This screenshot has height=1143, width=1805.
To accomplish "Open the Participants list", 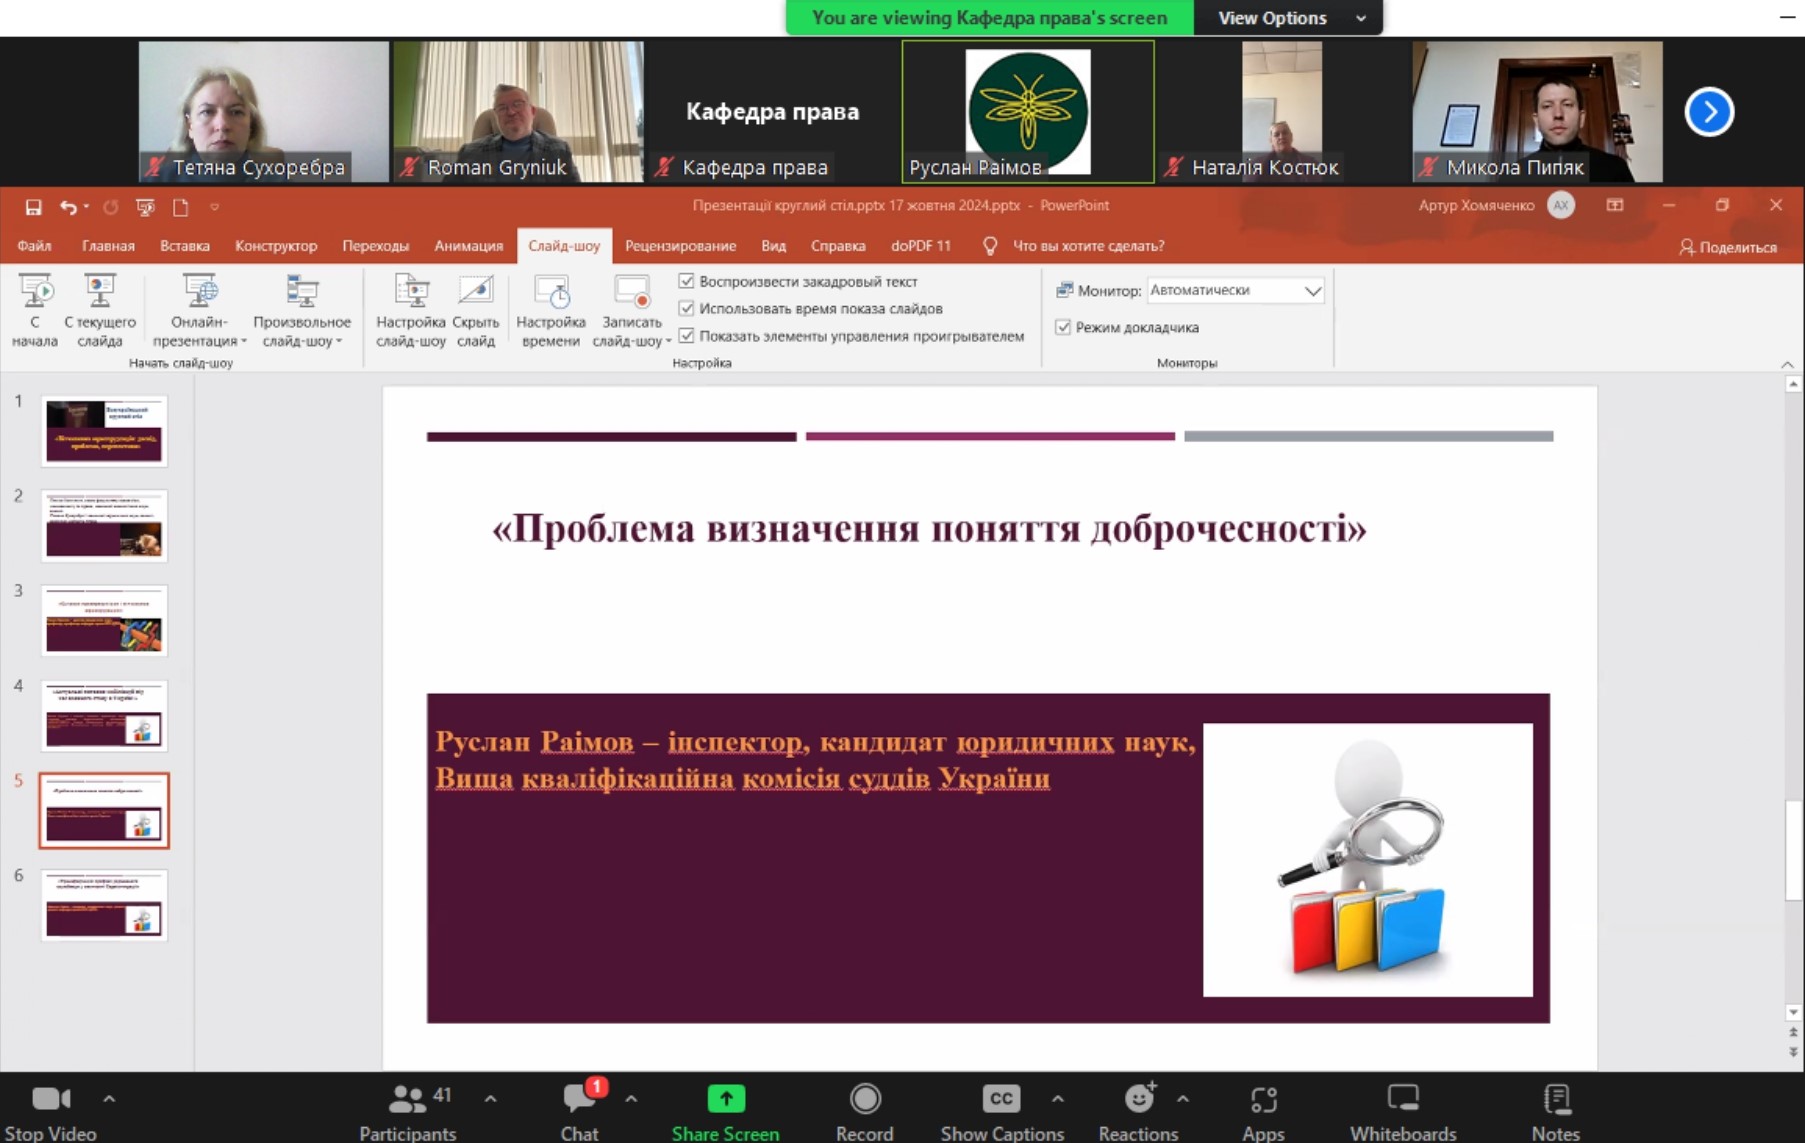I will 407,1099.
